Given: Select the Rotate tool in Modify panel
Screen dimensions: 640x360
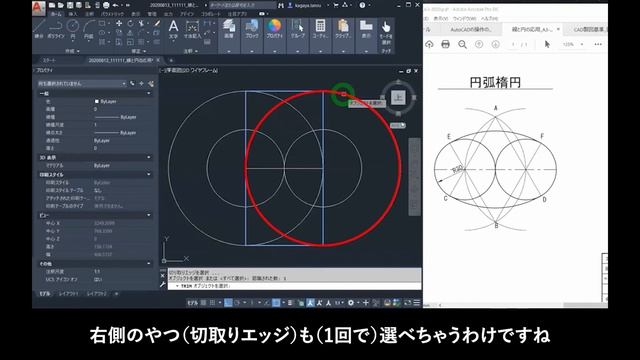Looking at the screenshot, I should (x=130, y=23).
